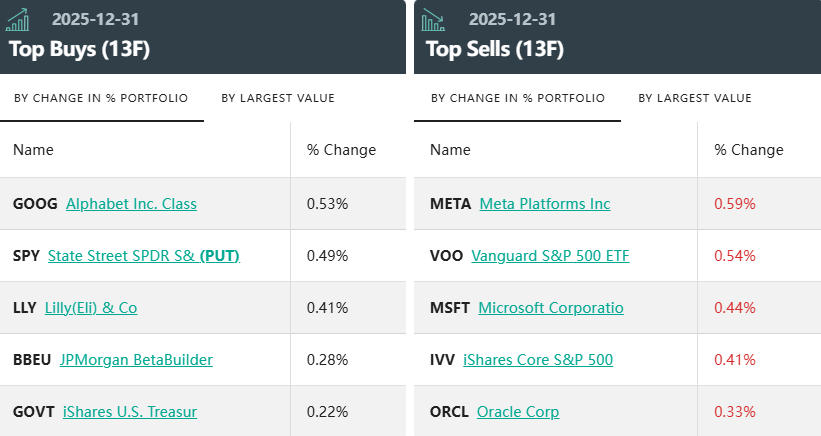Select Top Buys 'By Change in % Portfolio' tab

101,98
